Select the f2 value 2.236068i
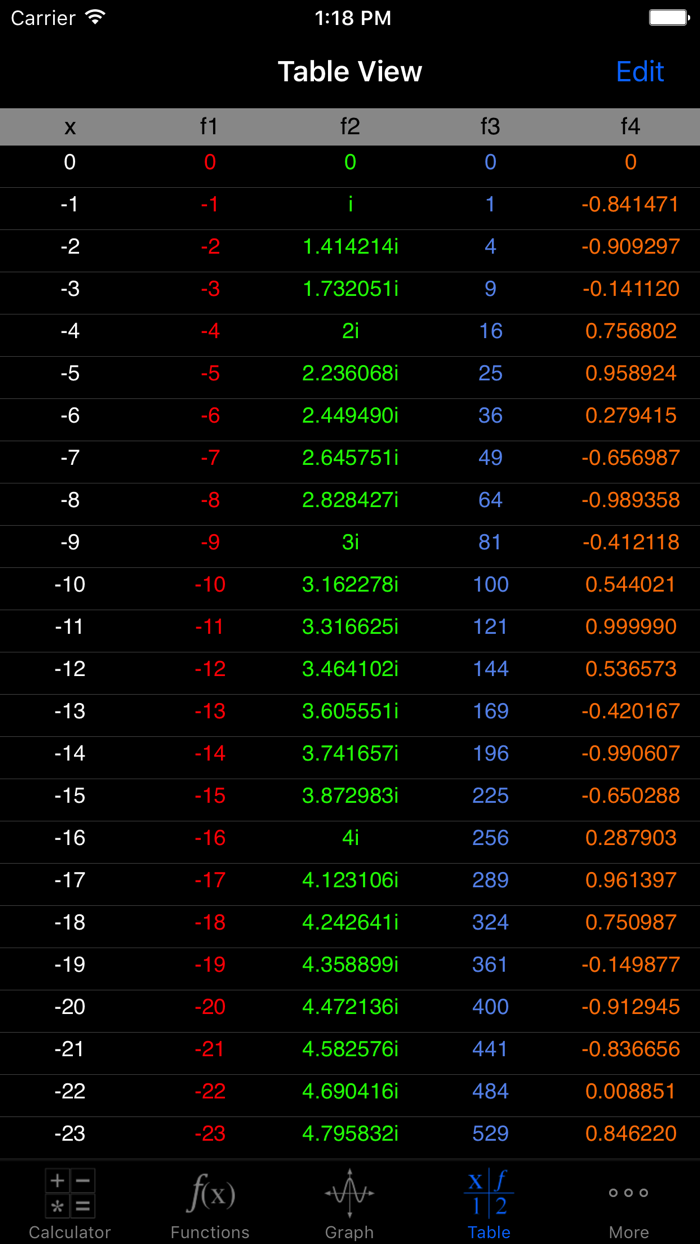The width and height of the screenshot is (700, 1244). pyautogui.click(x=350, y=374)
